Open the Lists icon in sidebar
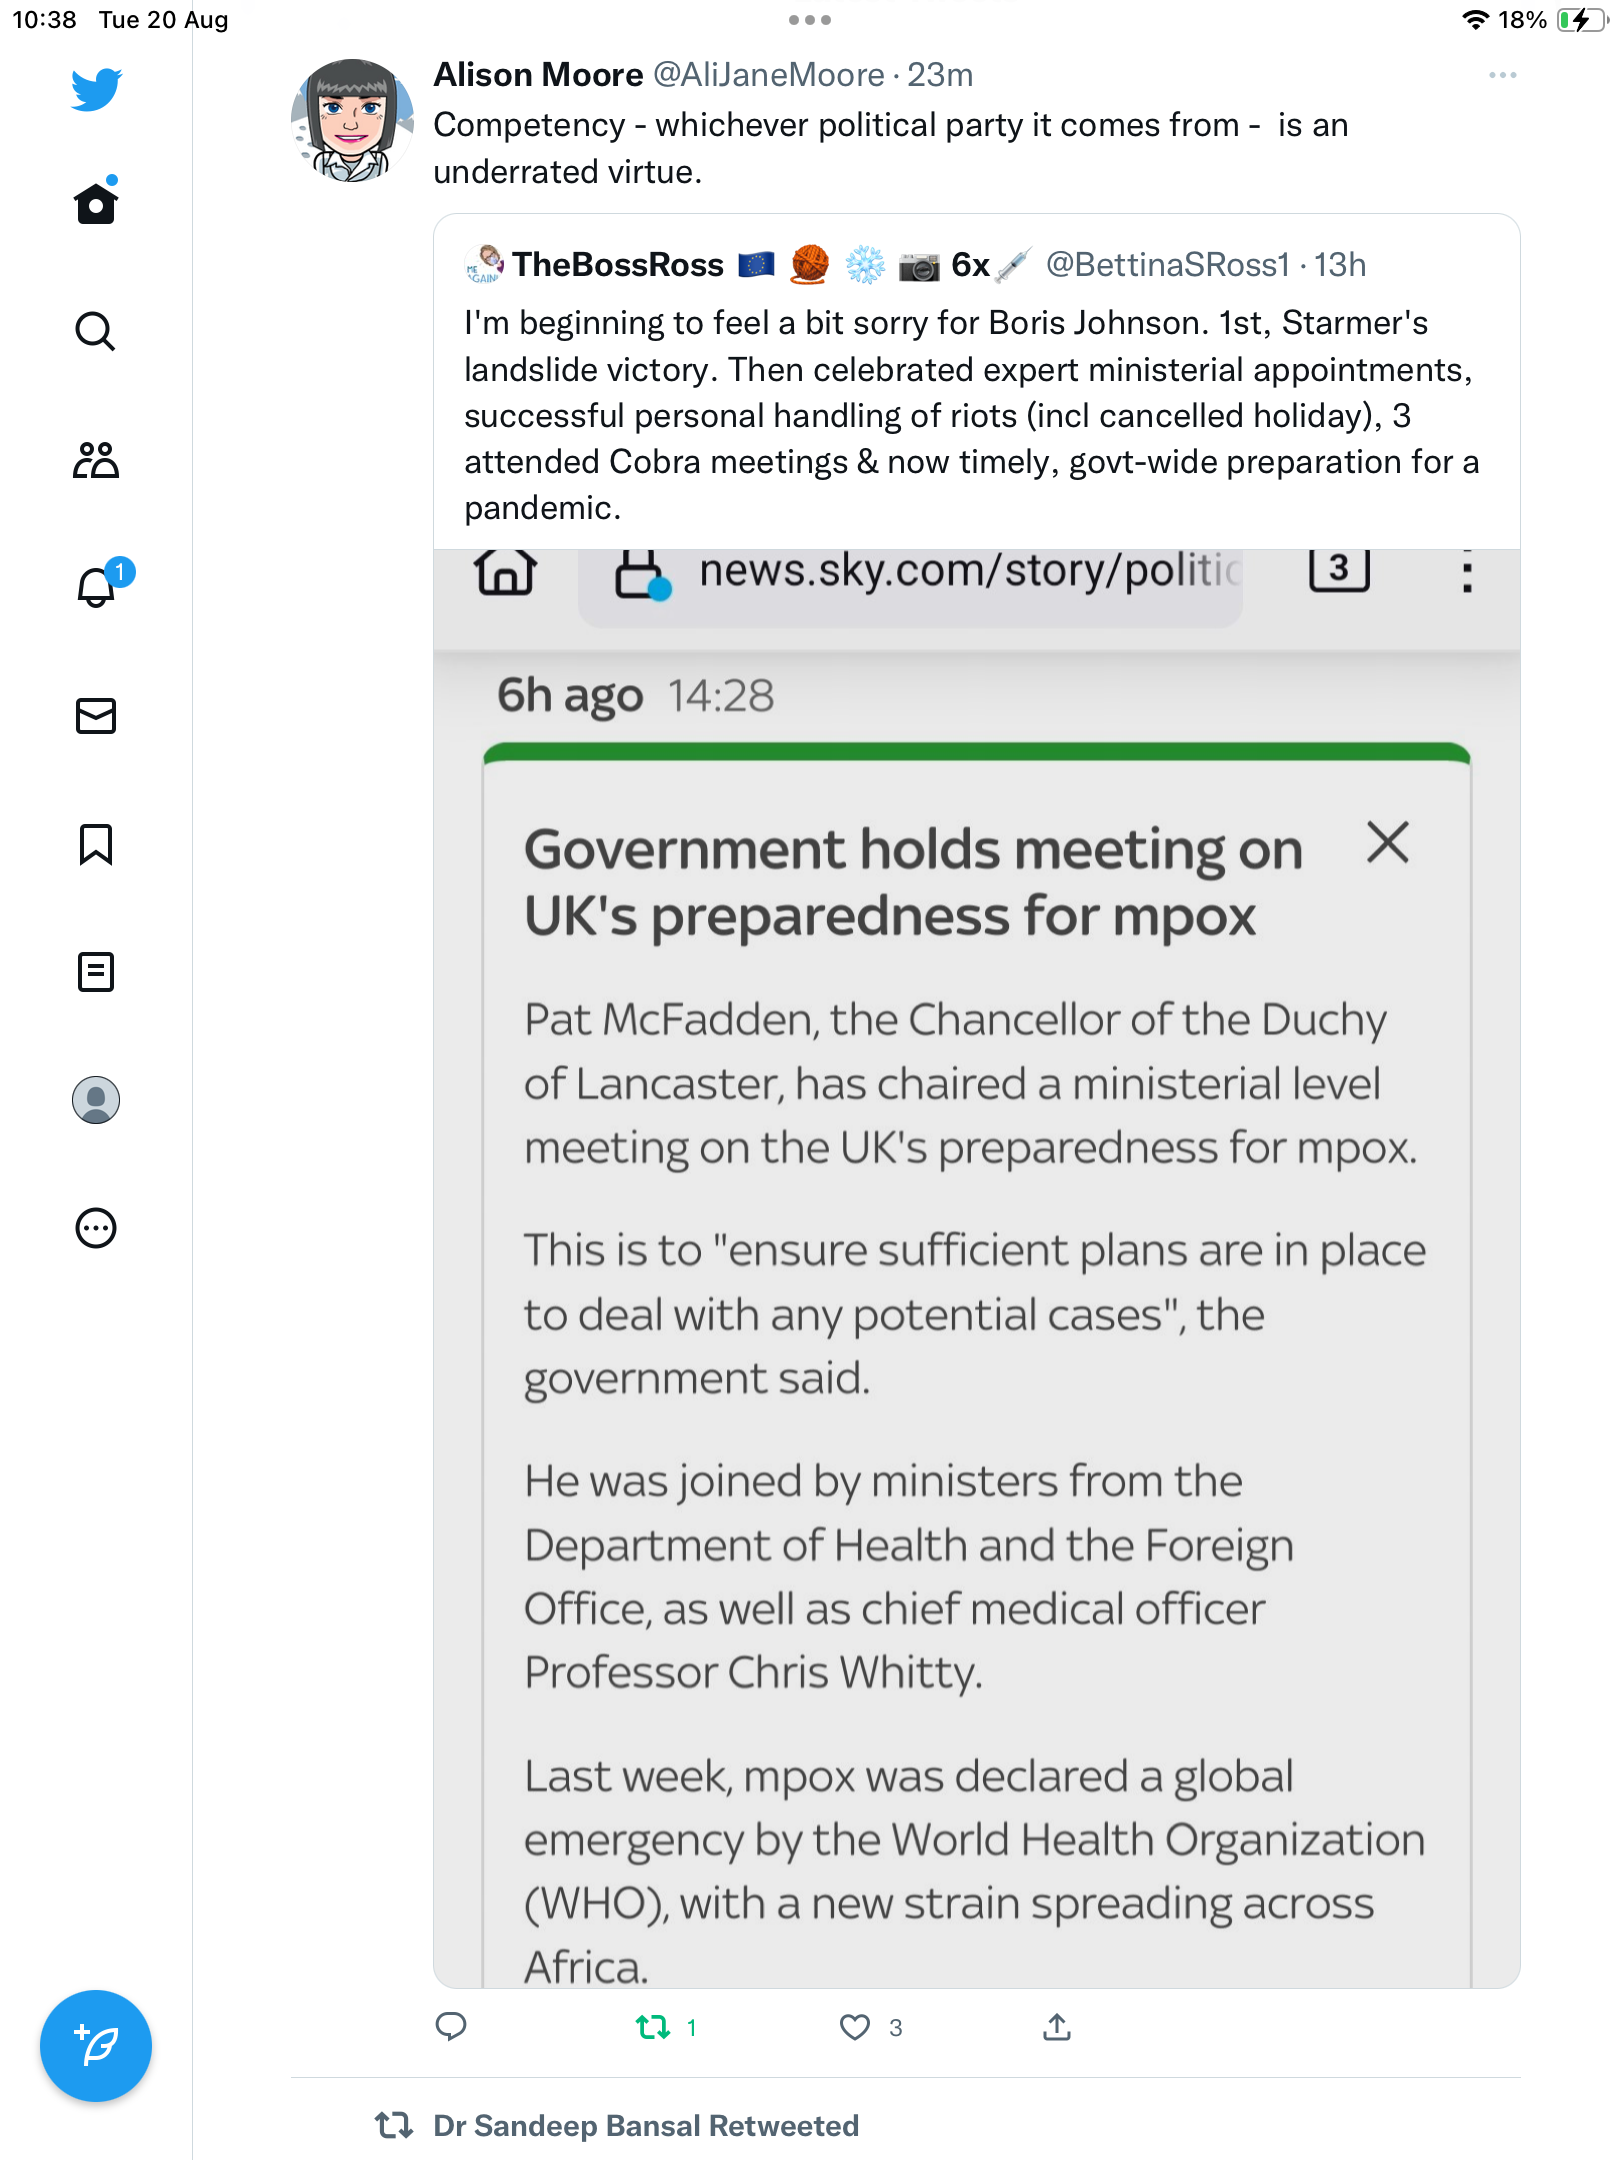The height and width of the screenshot is (2160, 1620). coord(96,972)
